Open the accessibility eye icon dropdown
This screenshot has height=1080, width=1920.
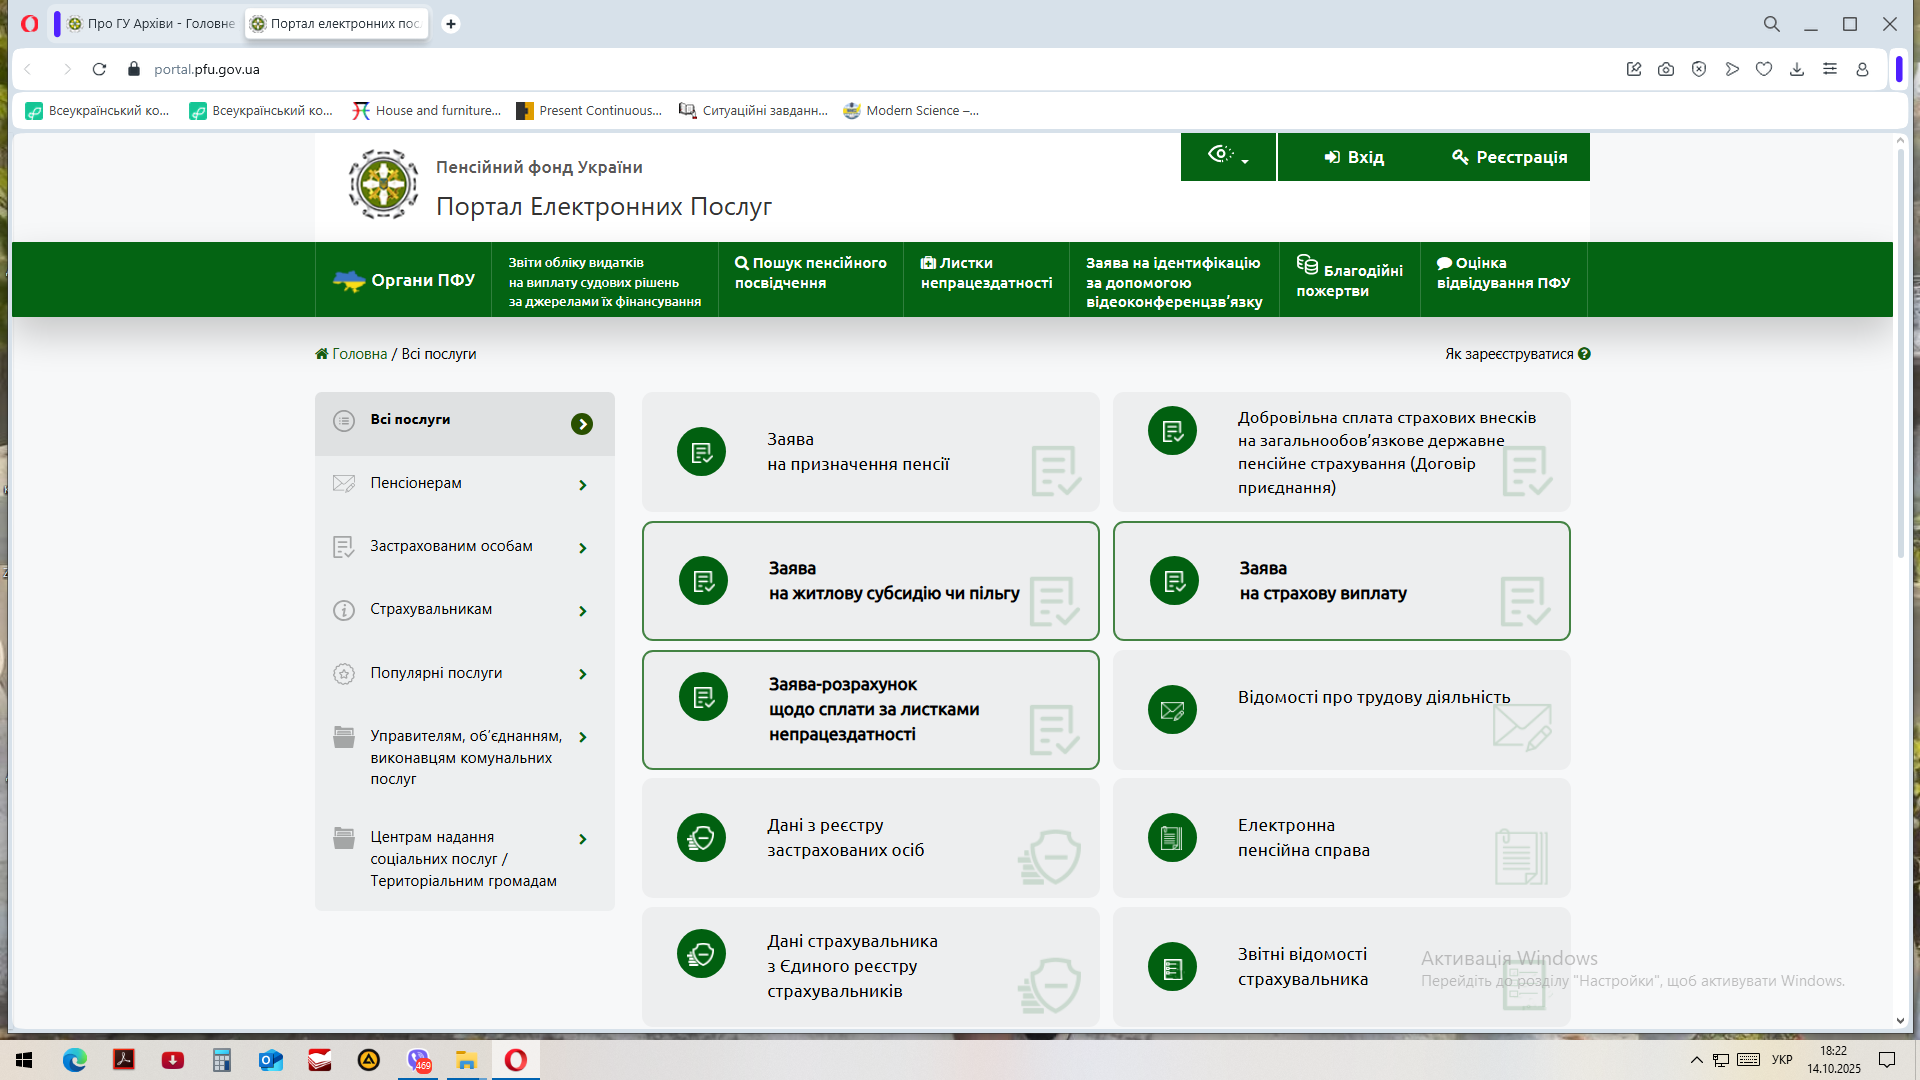(x=1227, y=156)
